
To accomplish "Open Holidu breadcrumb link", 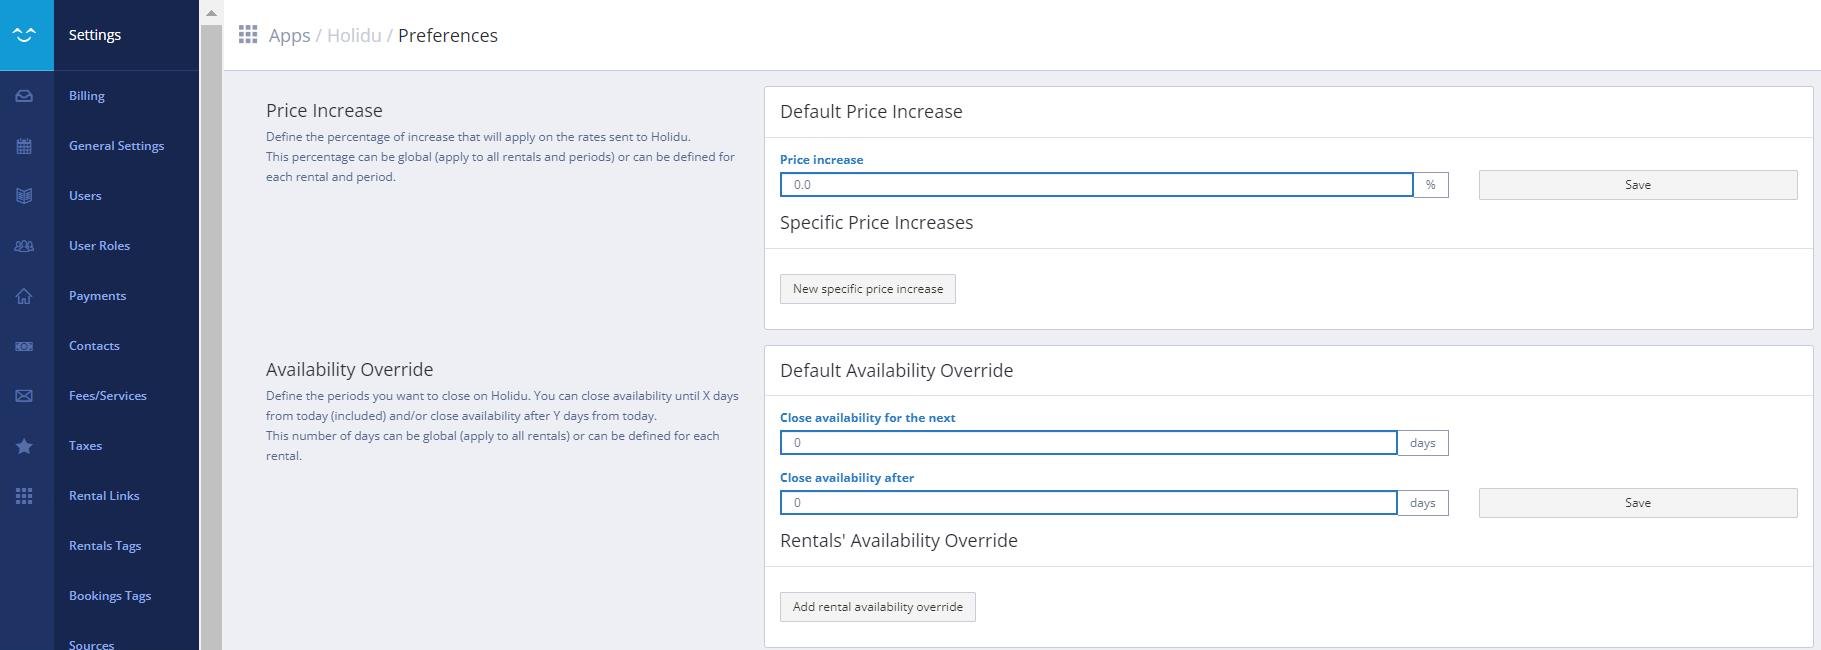I will point(354,36).
